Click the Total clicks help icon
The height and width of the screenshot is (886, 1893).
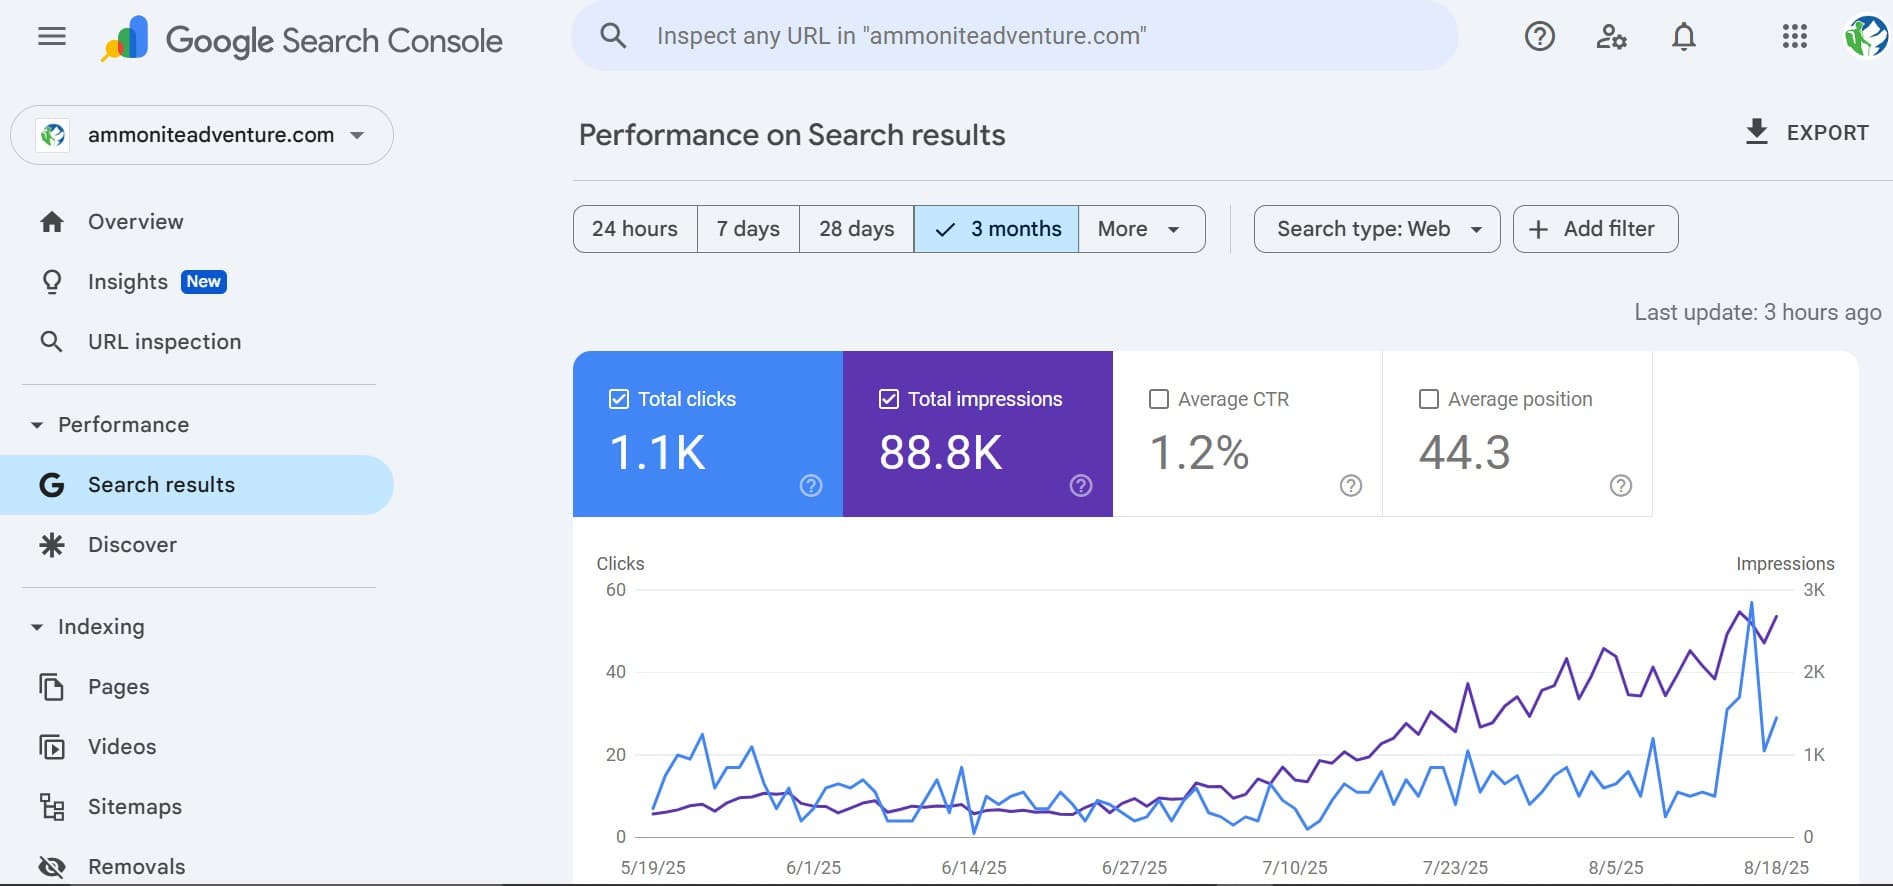point(811,486)
